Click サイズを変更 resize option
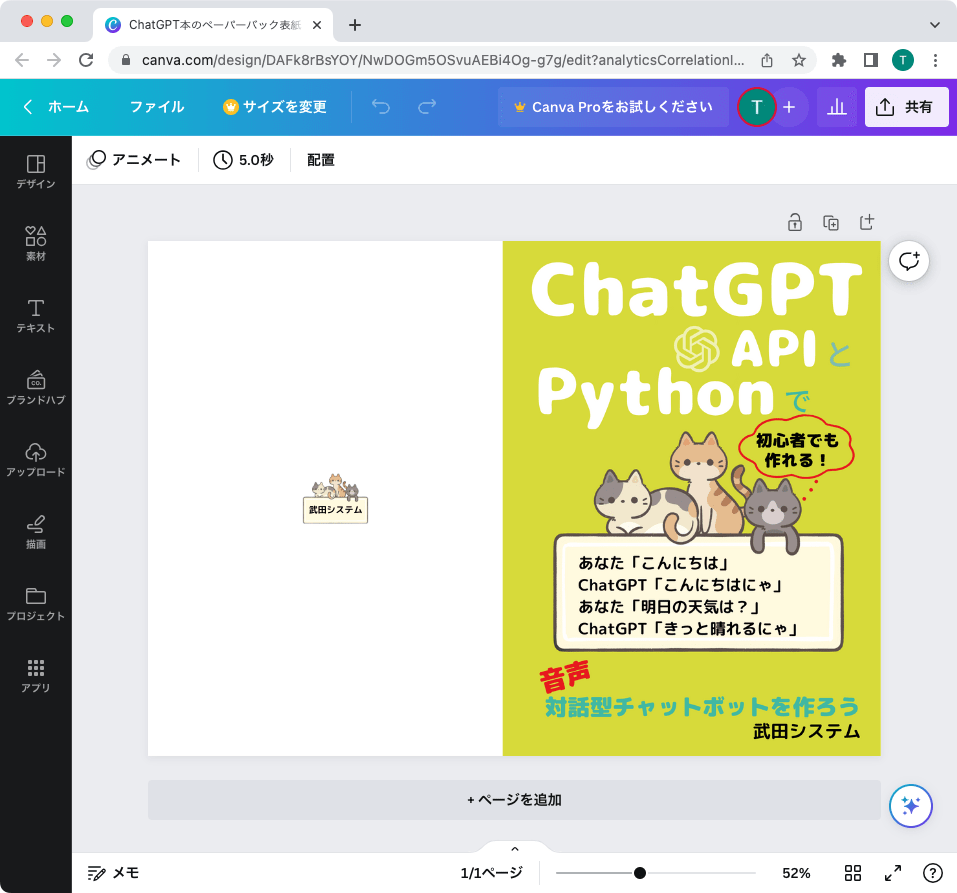The height and width of the screenshot is (893, 957). (x=275, y=107)
